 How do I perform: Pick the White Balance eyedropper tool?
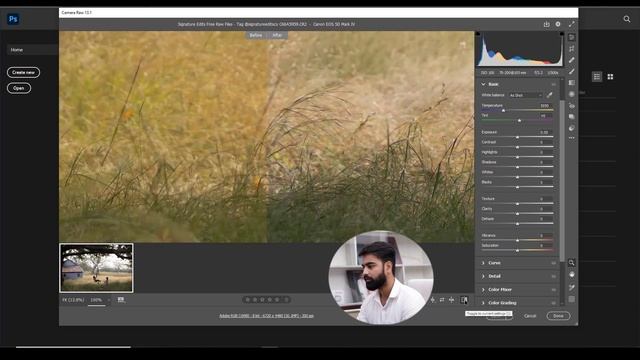549,95
